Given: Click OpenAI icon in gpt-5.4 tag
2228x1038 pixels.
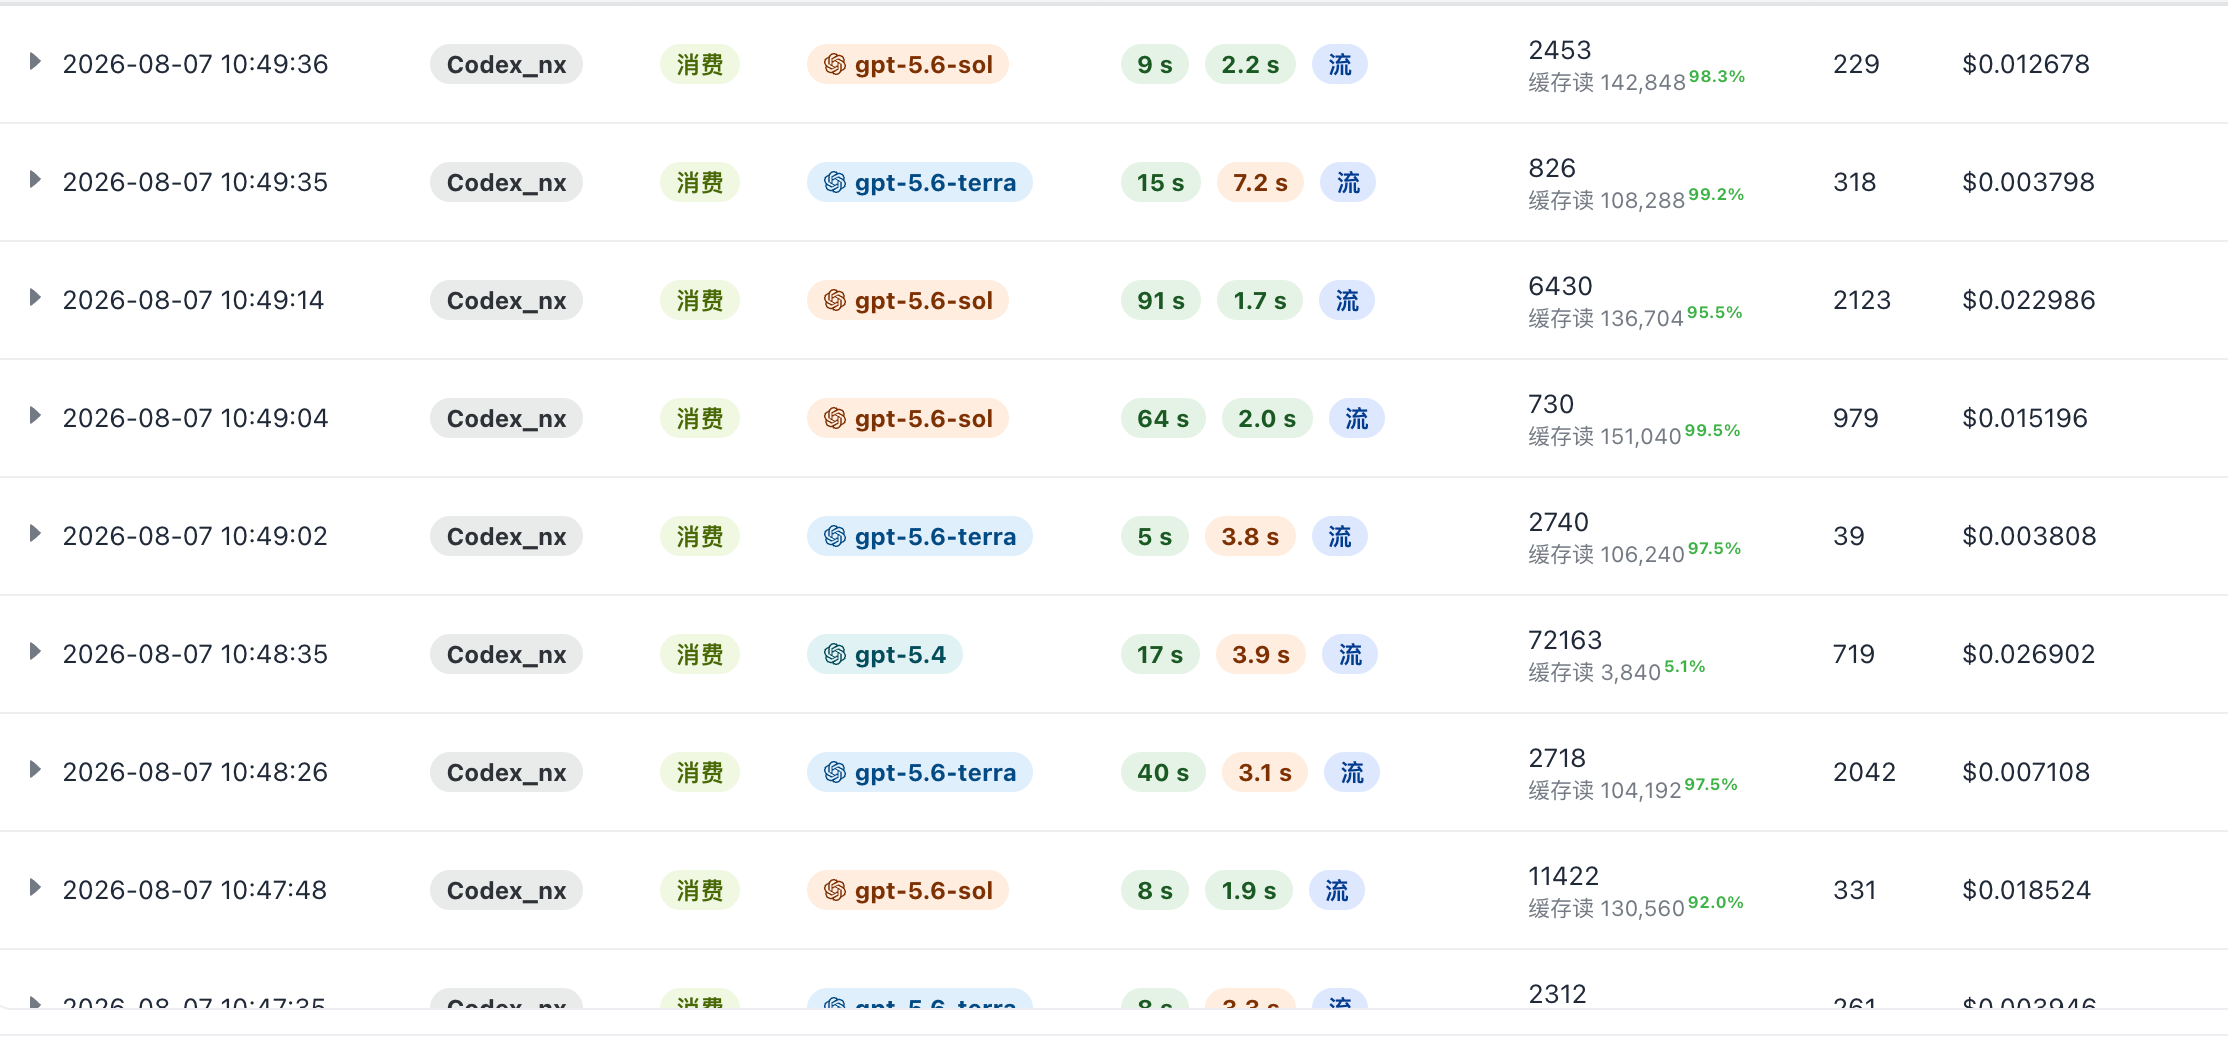Looking at the screenshot, I should tap(835, 655).
